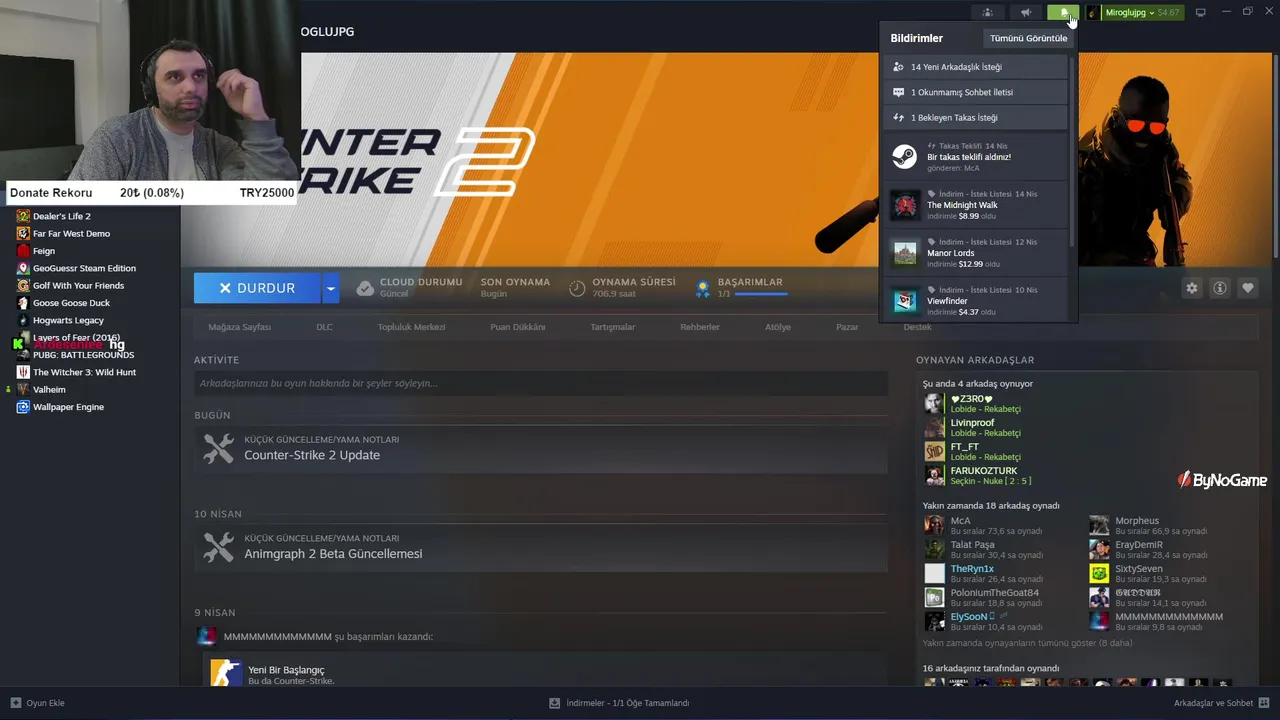Viewport: 1280px width, 720px height.
Task: Open Arkadaşlar ve Sohbet panel
Action: [x=1222, y=703]
